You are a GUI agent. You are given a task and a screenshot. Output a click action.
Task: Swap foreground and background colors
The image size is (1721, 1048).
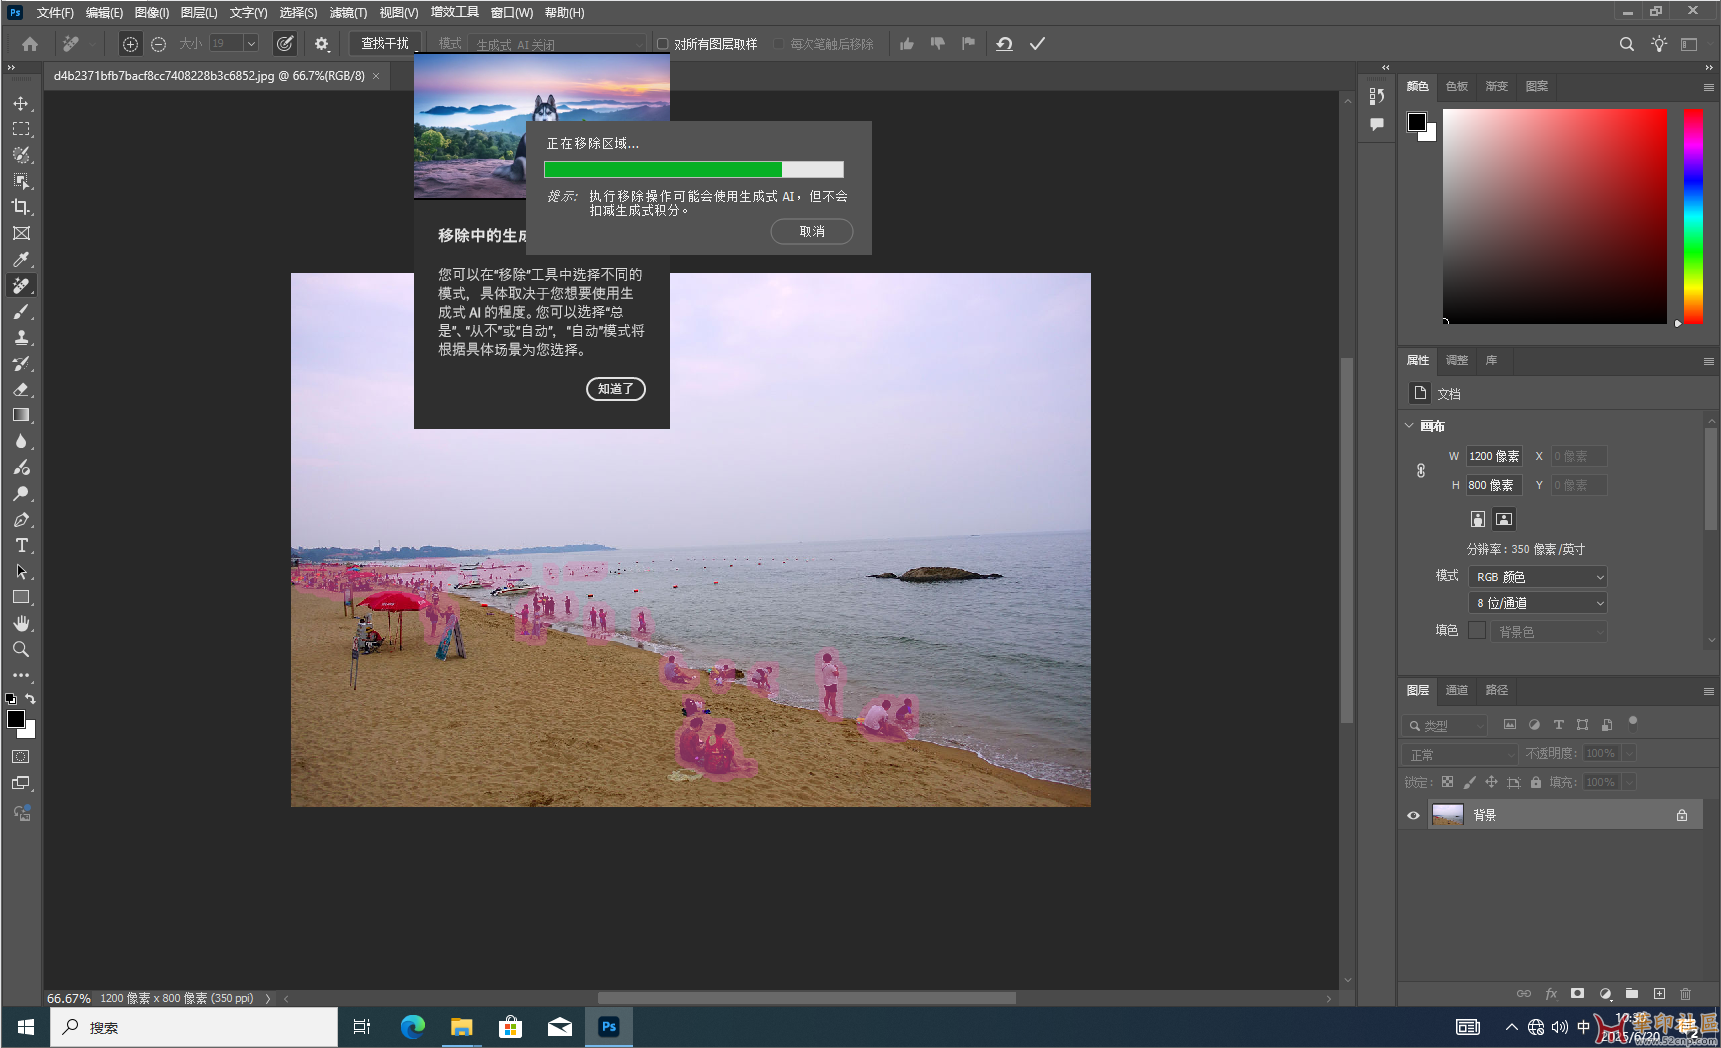pos(31,699)
